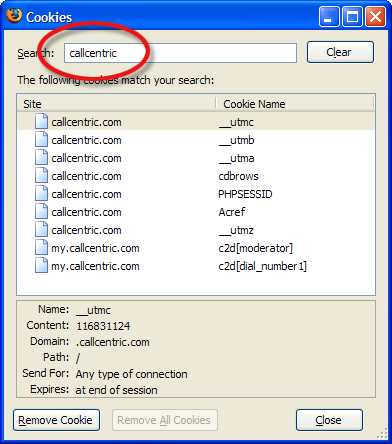Select the cookie named __utma
Screen dimensions: 392x444
pos(196,158)
